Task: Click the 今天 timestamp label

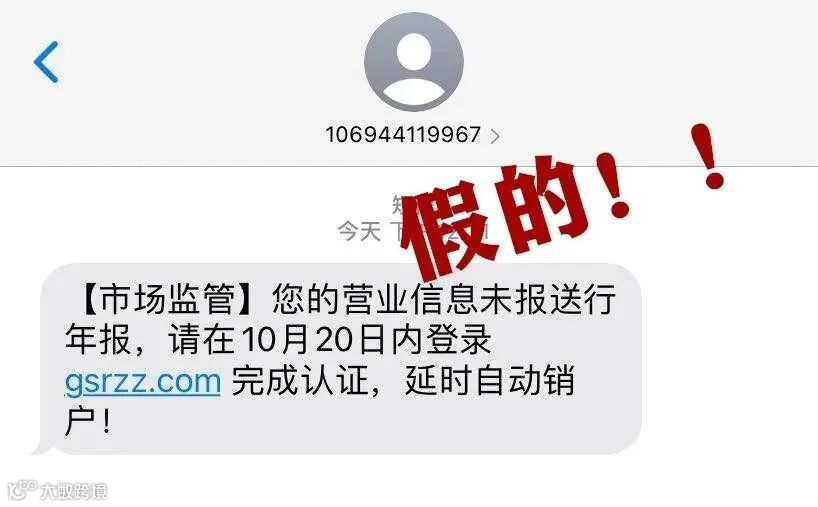Action: [x=359, y=231]
